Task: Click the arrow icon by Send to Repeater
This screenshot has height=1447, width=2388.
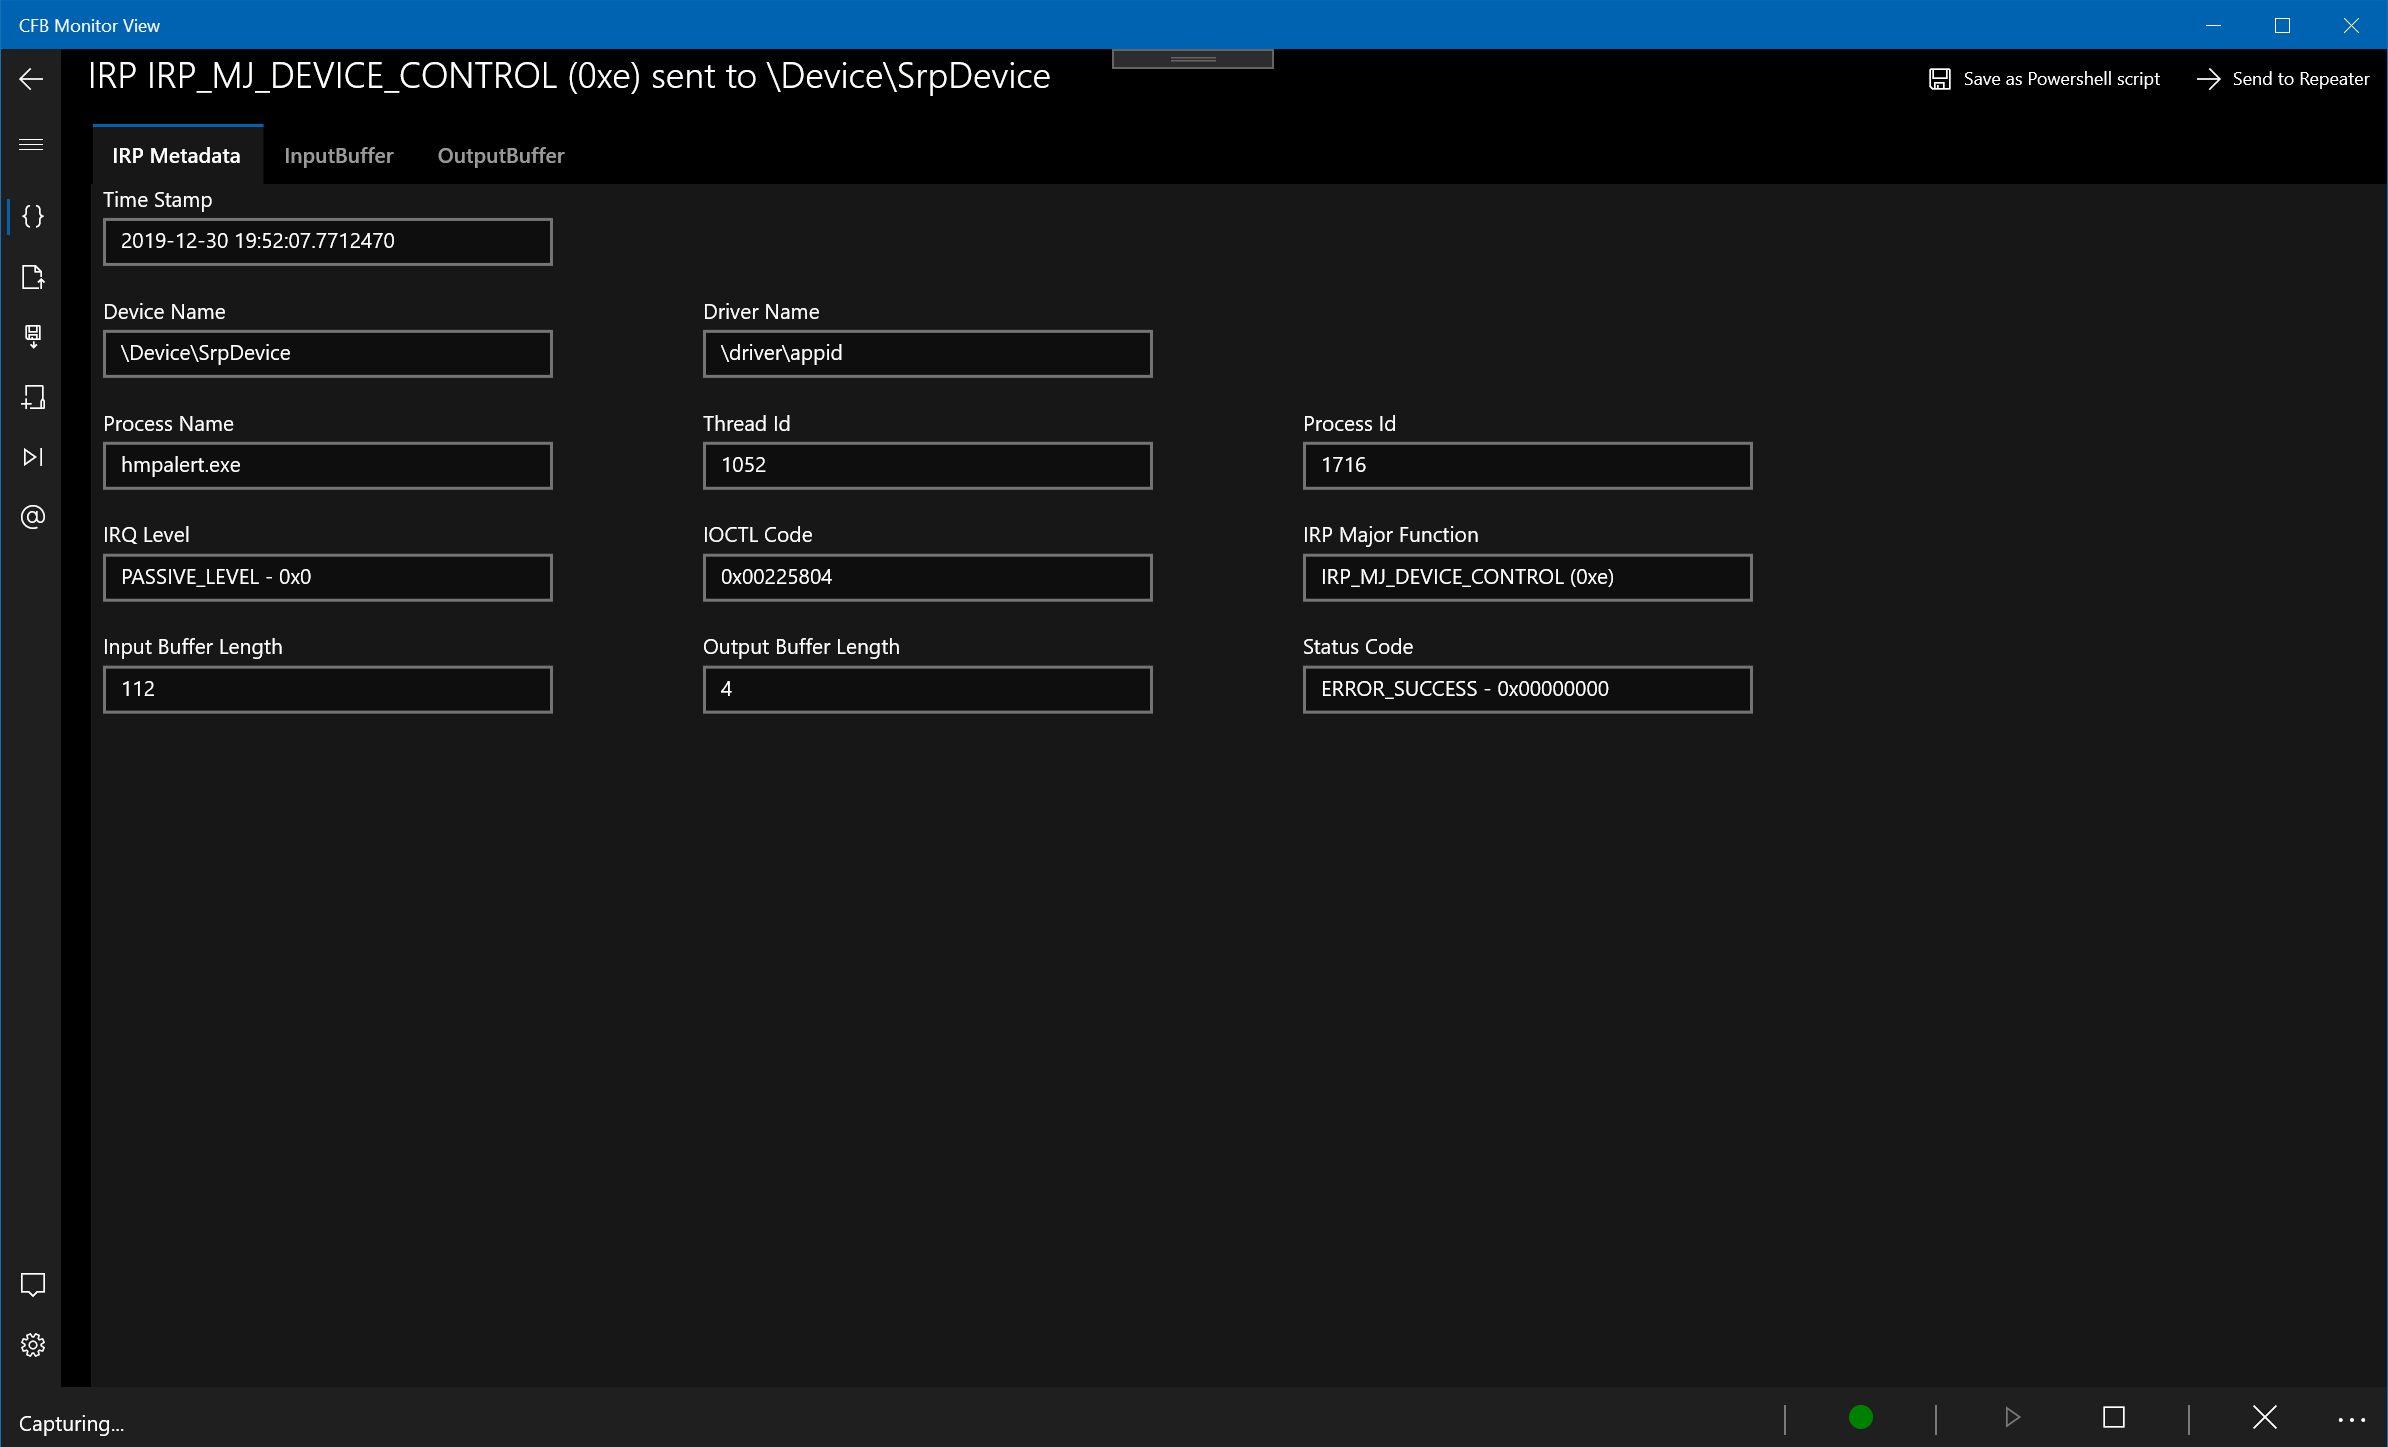Action: [2208, 79]
